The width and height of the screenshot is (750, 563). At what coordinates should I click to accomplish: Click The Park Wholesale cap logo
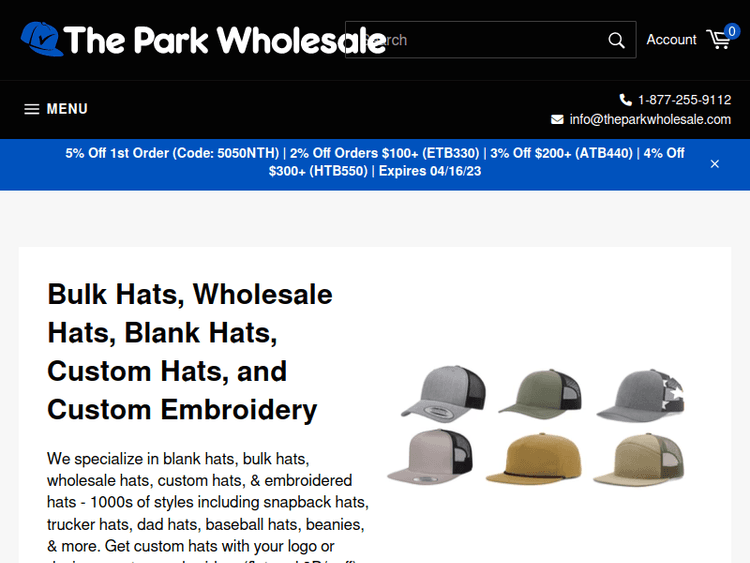pyautogui.click(x=42, y=39)
